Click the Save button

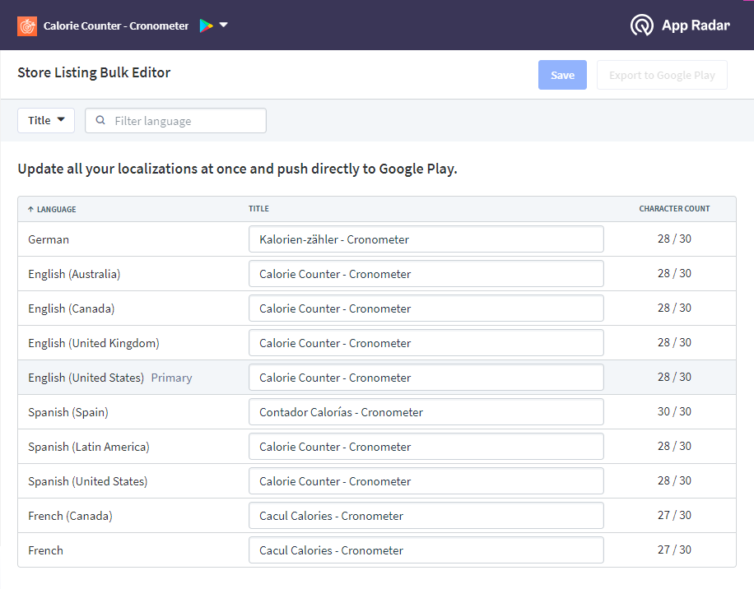562,75
